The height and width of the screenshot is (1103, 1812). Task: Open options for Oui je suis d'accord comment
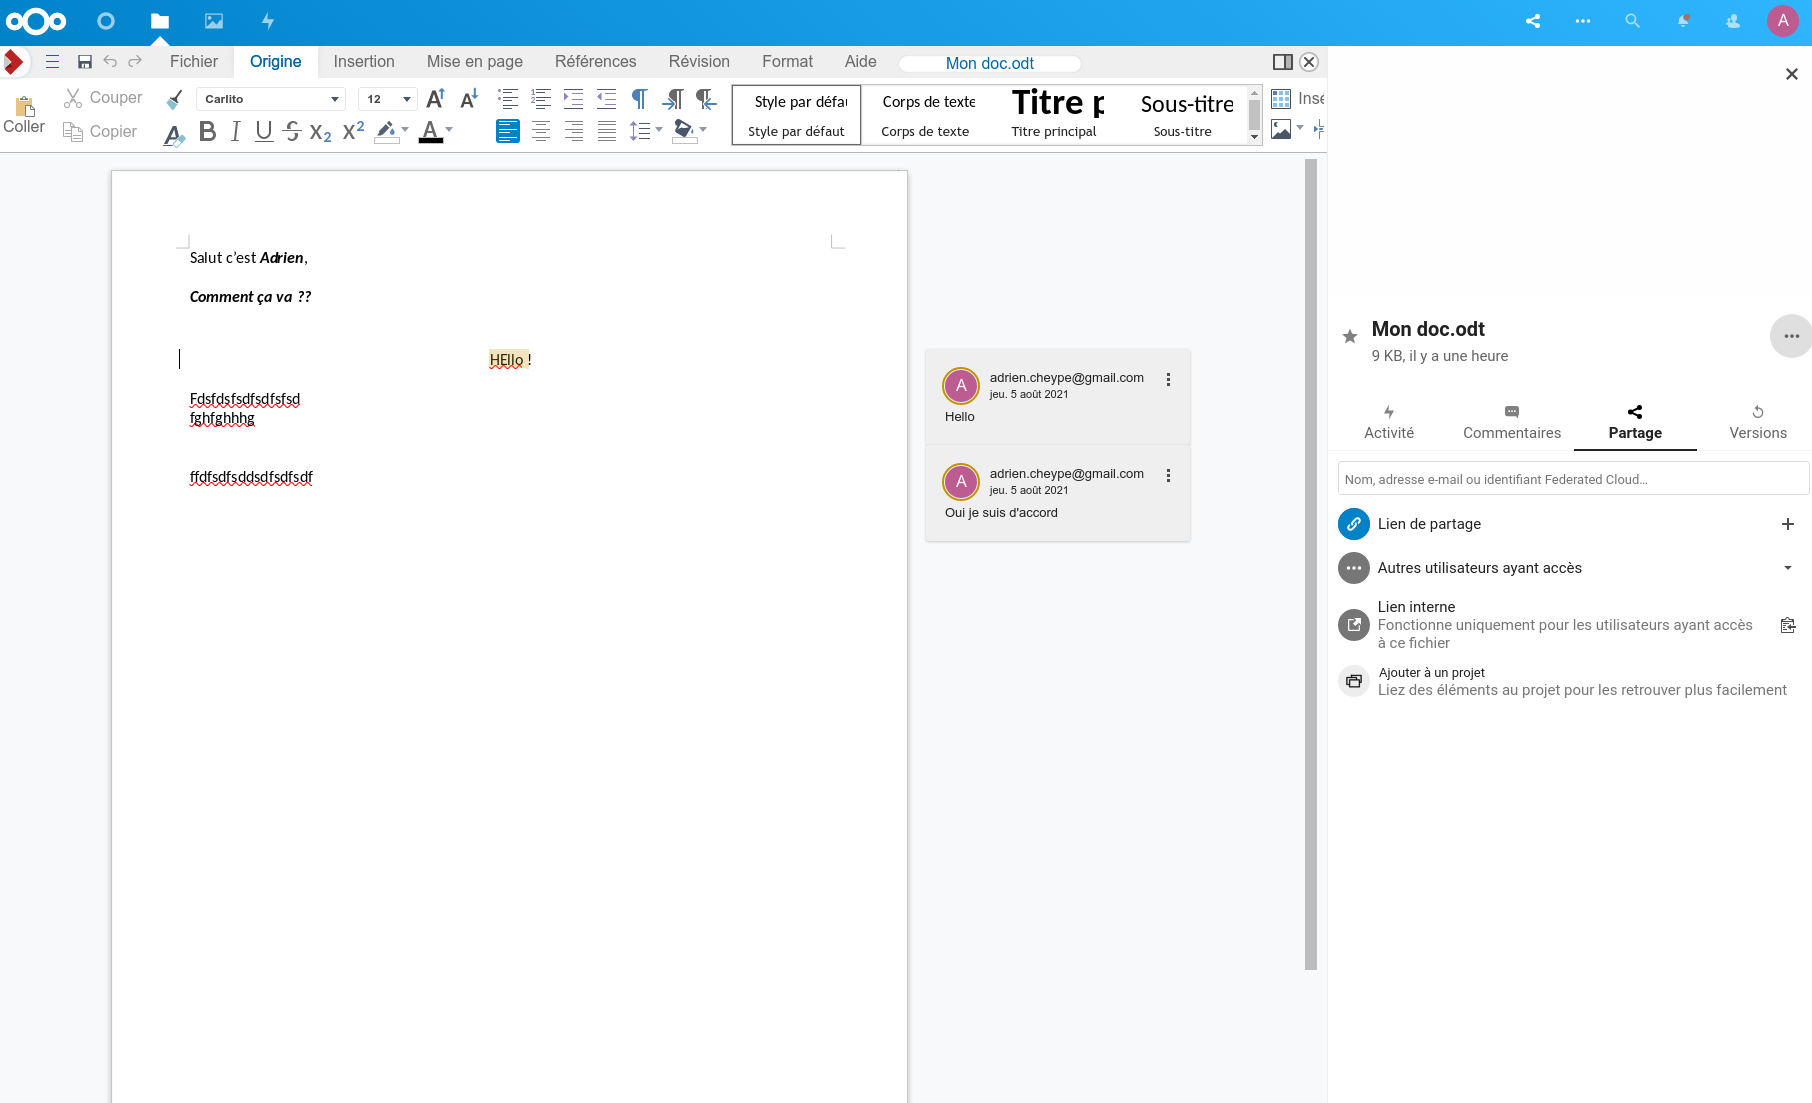click(x=1168, y=476)
